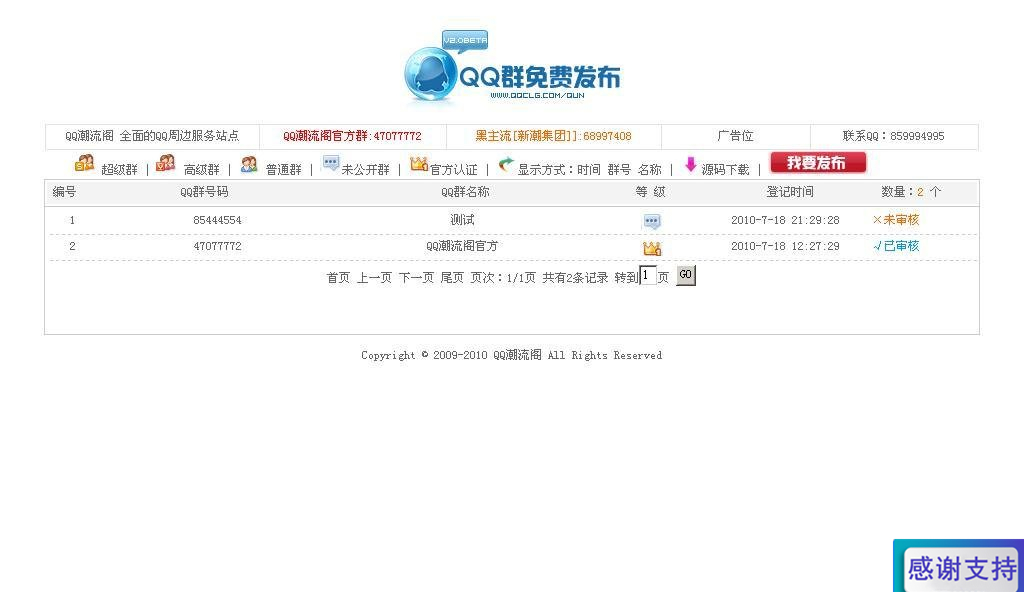Click the 等级 column header
The width and height of the screenshot is (1024, 592).
coord(650,192)
